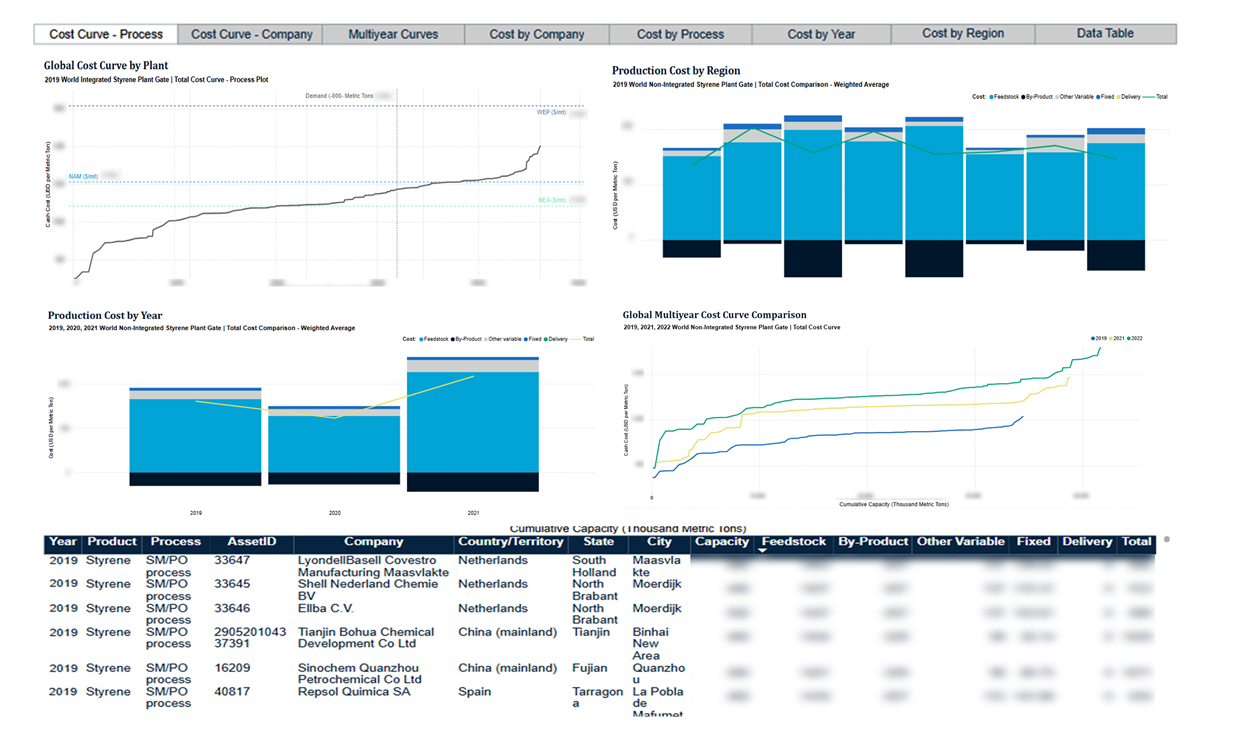This screenshot has width=1243, height=742.
Task: Click the 2022 legend dot in Multiyear Cost Curve
Action: pos(1130,338)
